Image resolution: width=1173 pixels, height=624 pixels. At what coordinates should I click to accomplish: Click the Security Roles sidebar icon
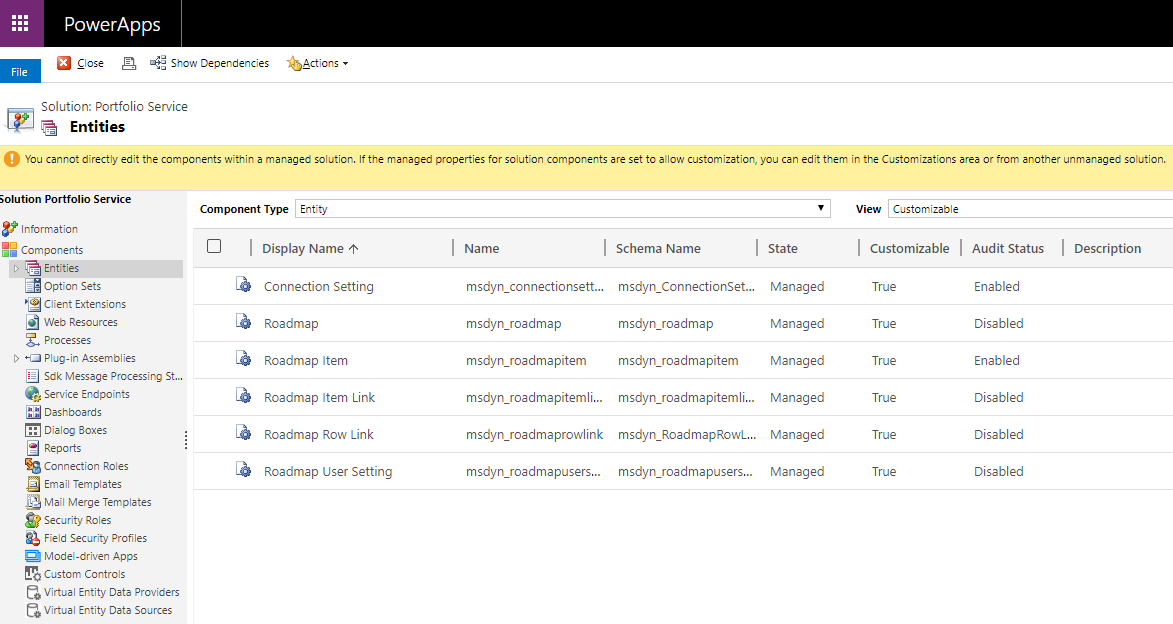pyautogui.click(x=34, y=520)
